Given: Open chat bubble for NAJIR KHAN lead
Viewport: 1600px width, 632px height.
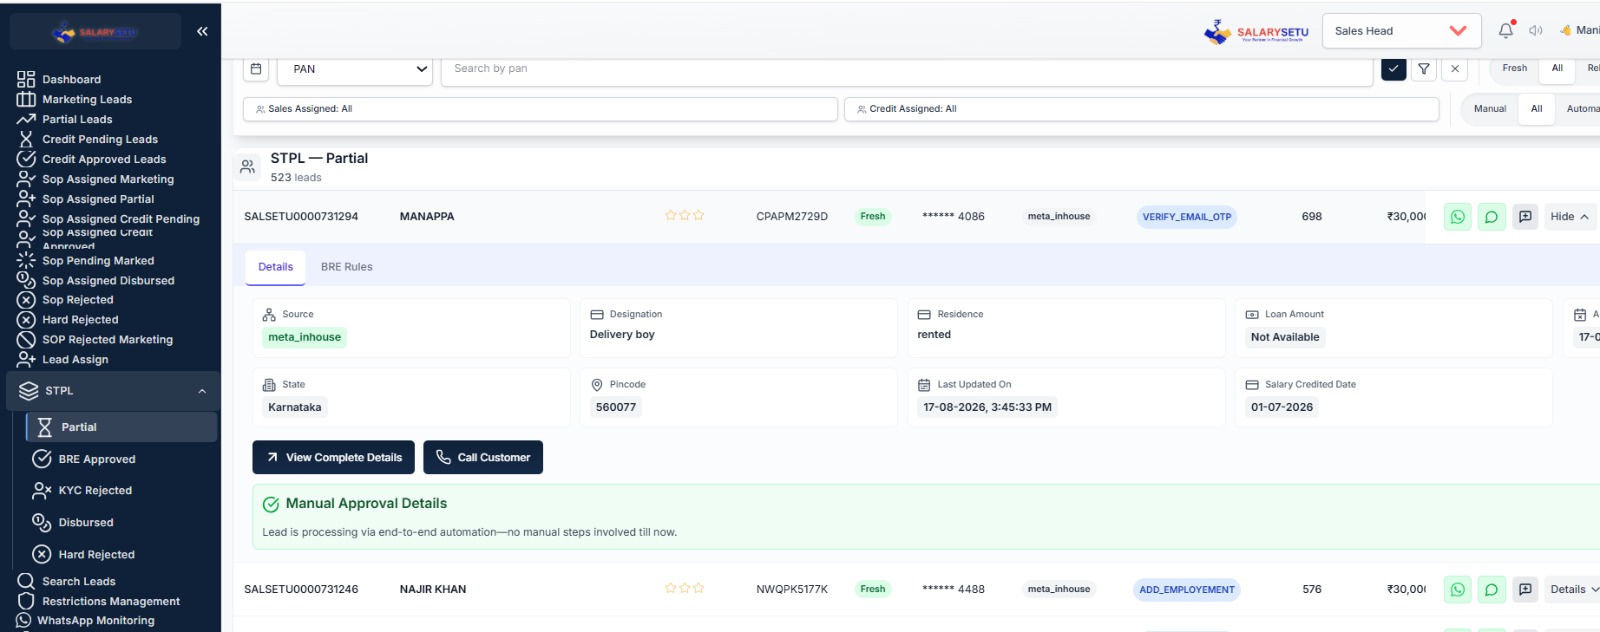Looking at the screenshot, I should pos(1491,590).
